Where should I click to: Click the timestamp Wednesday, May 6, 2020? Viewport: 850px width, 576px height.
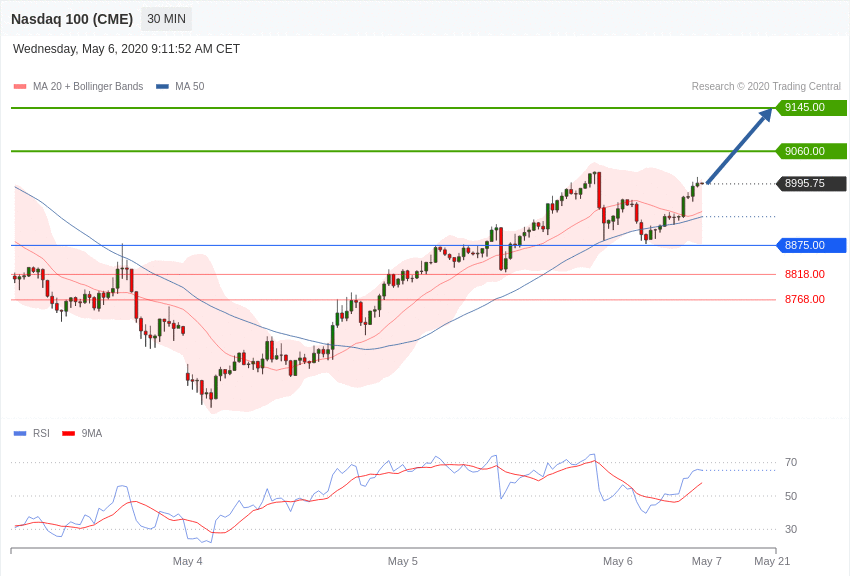pos(126,49)
